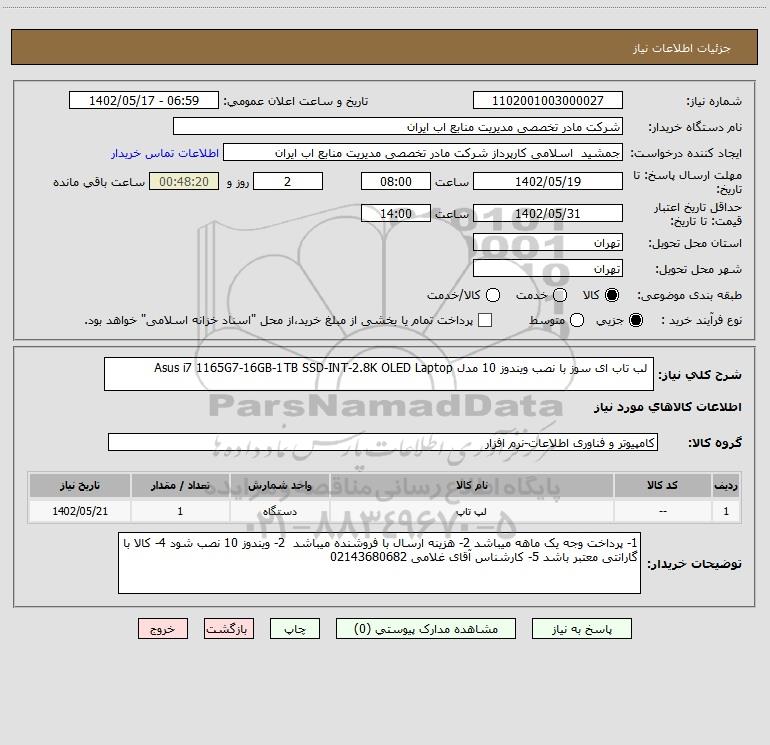Screen dimensions: 770x745
Task: Click the deadline hour field 08:00
Action: 396,181
